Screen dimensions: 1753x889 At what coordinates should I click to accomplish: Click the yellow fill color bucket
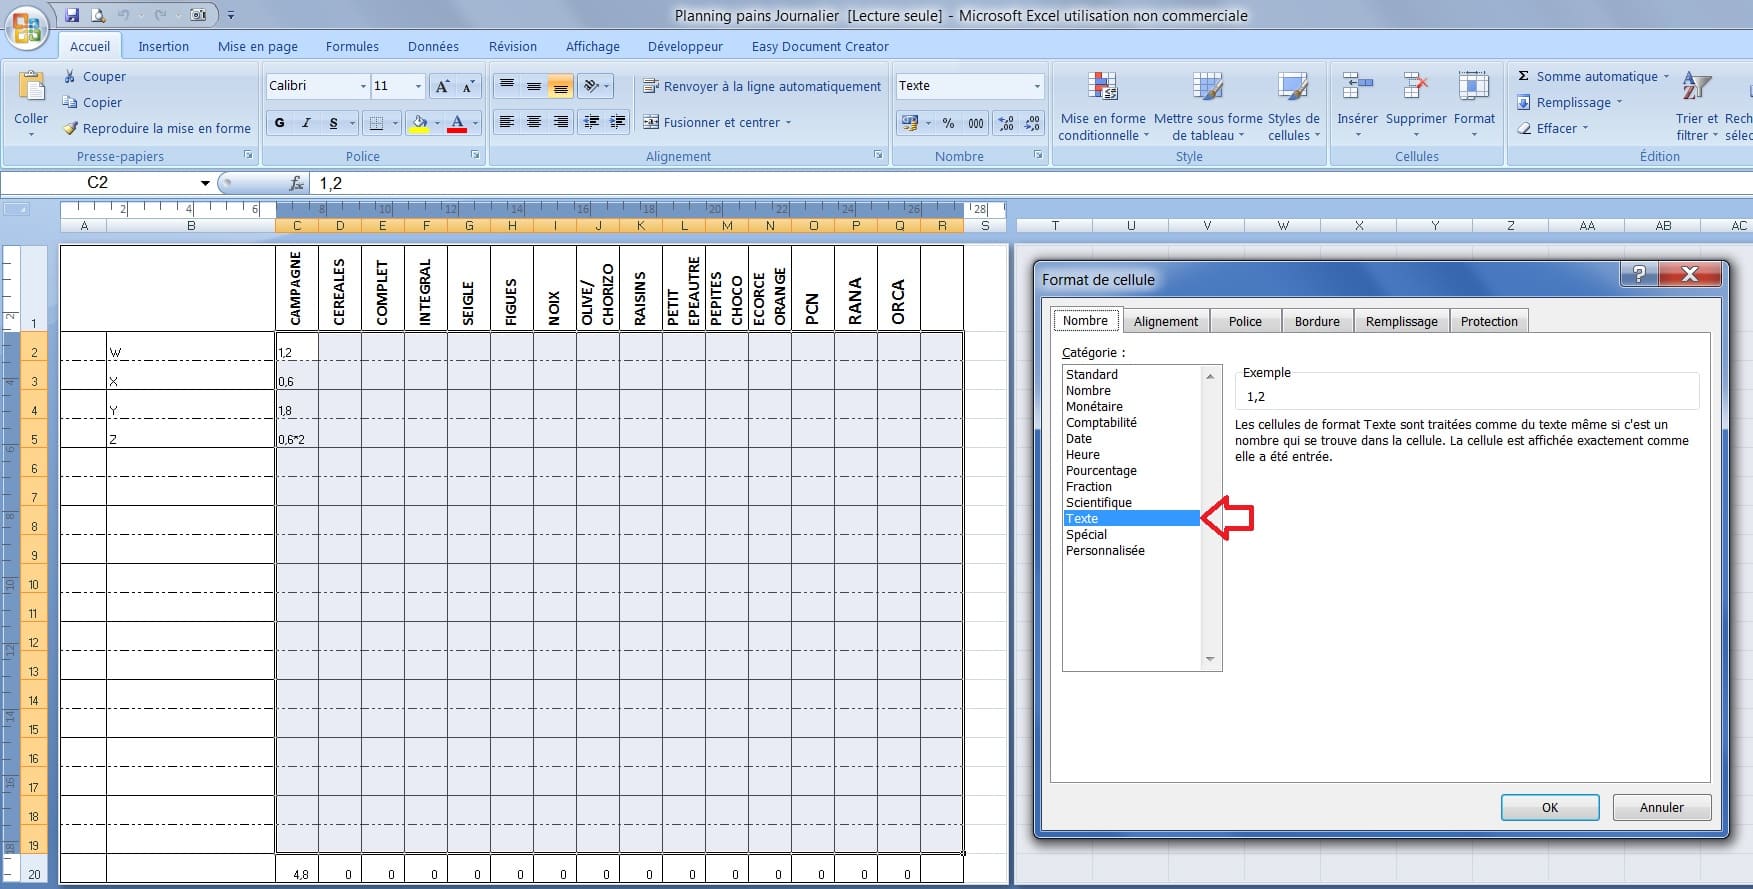coord(419,123)
